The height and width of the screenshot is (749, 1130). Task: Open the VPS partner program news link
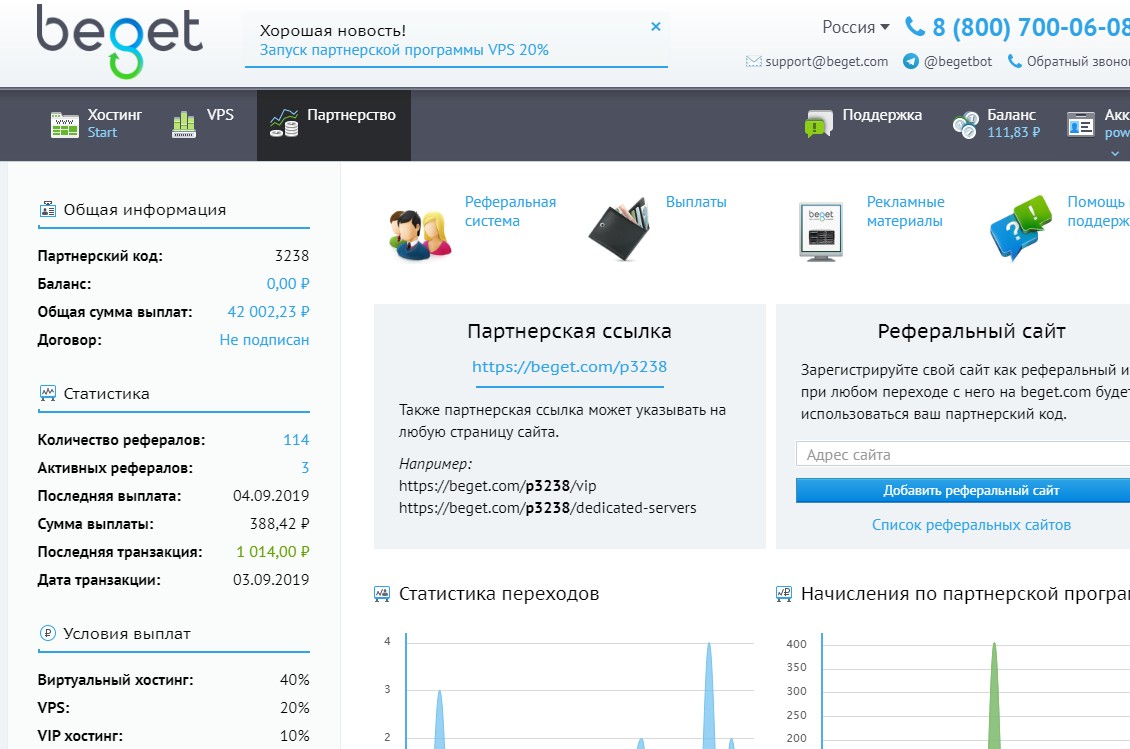(x=404, y=50)
